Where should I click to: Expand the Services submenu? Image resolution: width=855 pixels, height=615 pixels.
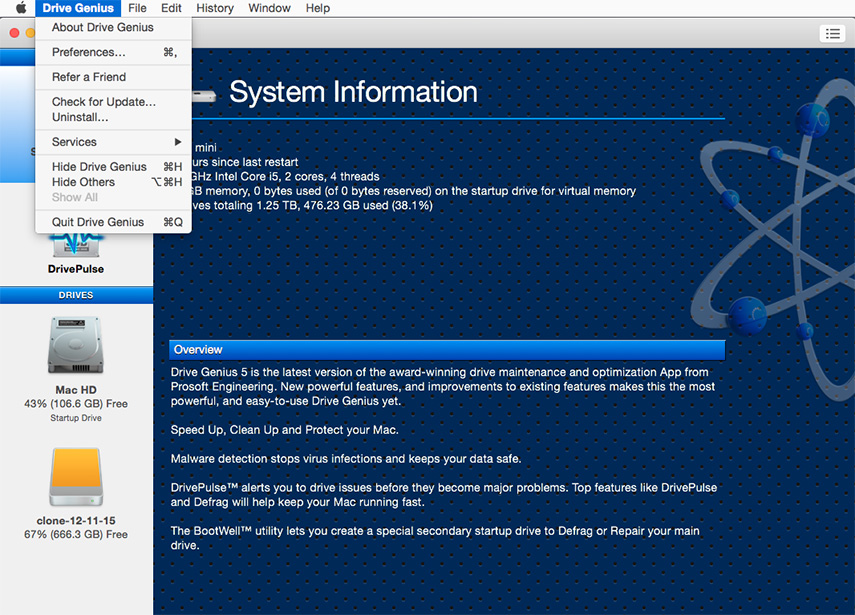[113, 142]
